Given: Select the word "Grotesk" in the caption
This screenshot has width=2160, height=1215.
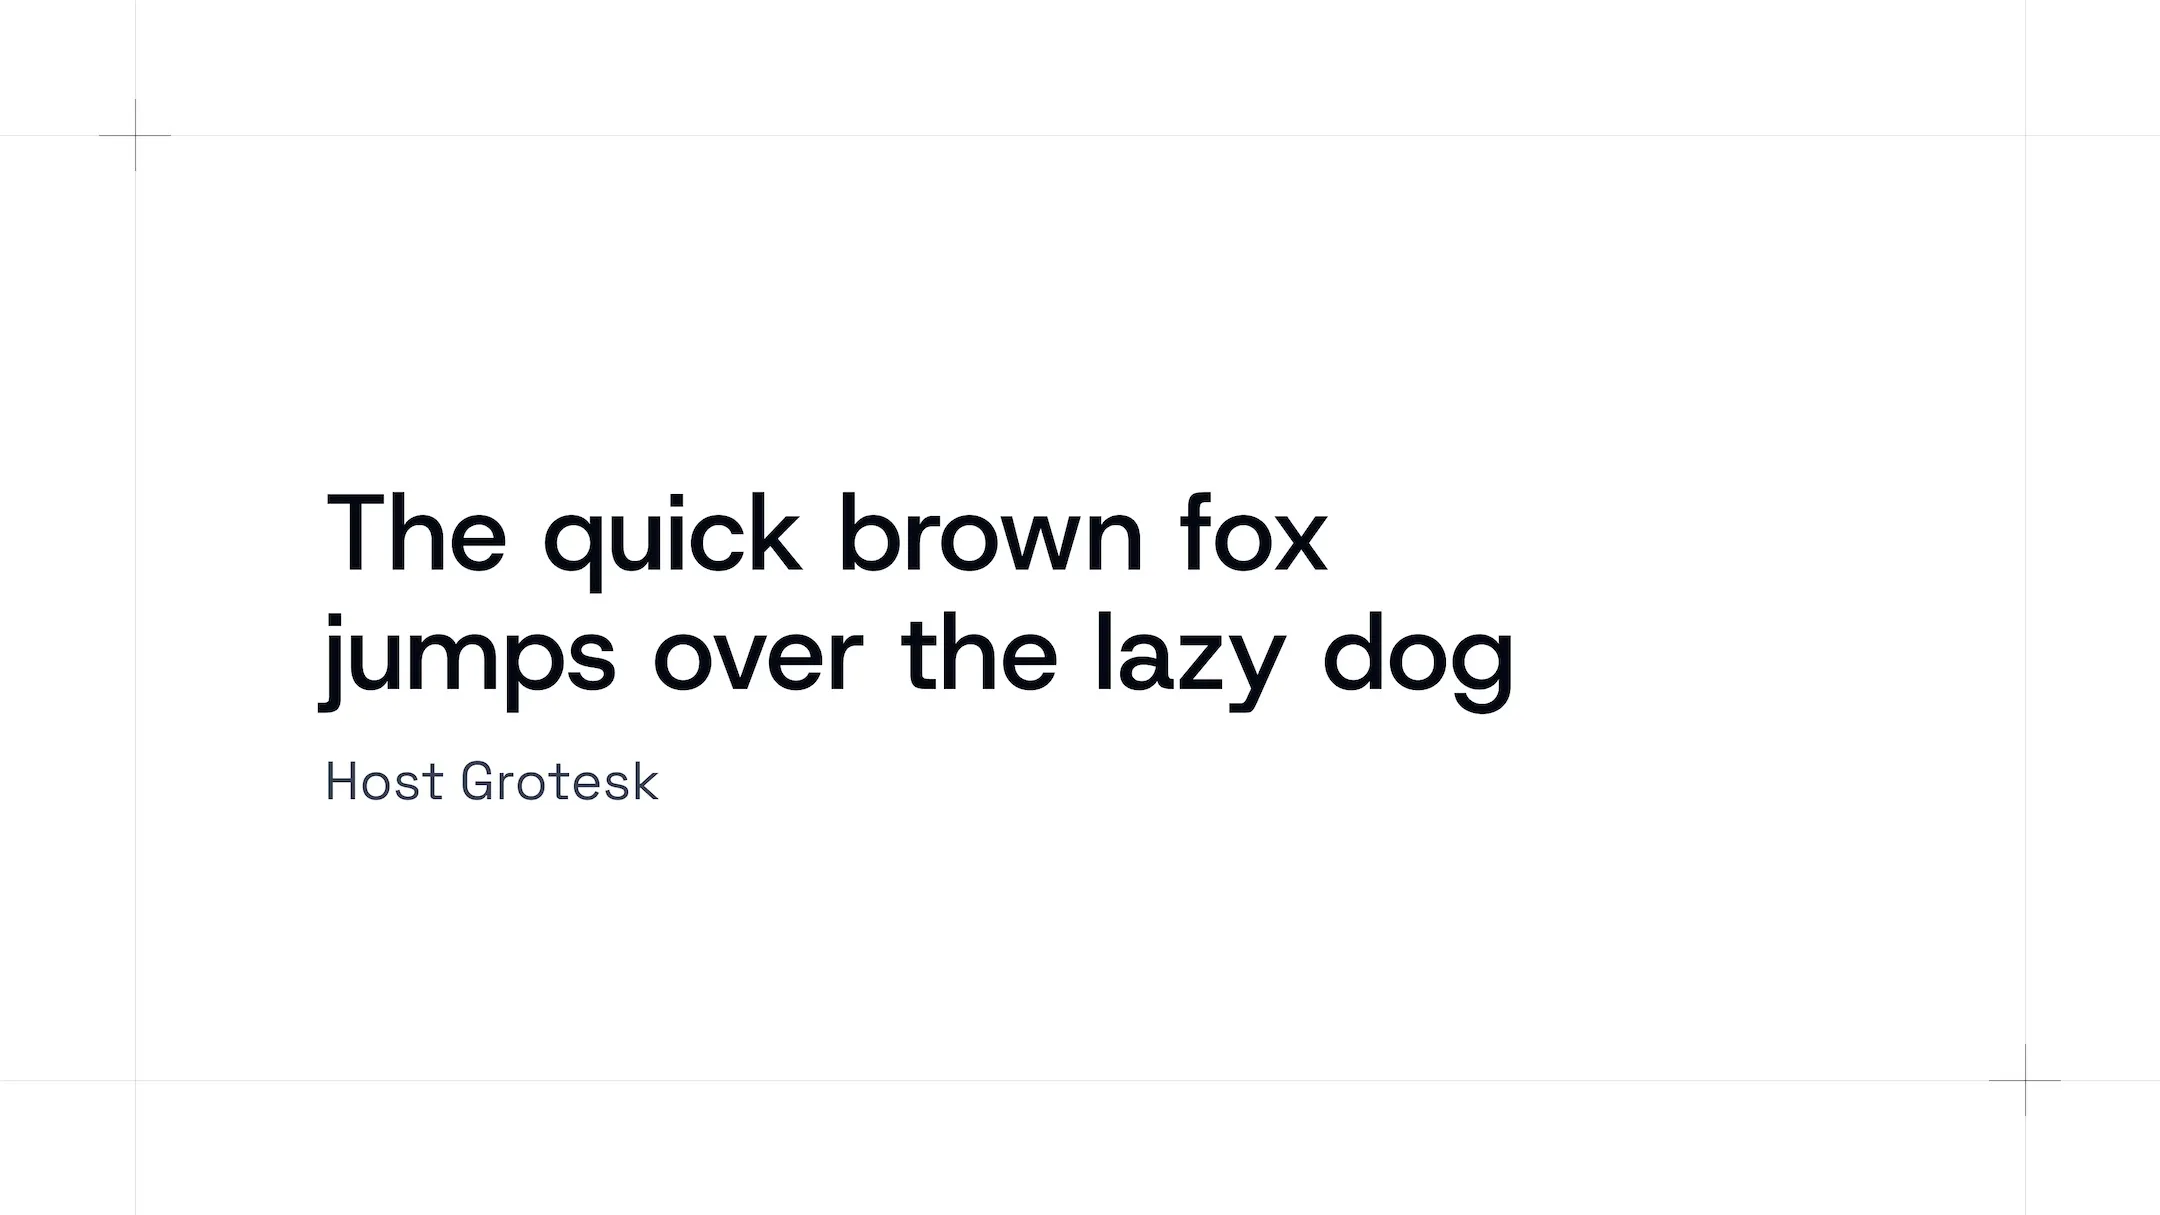Looking at the screenshot, I should [559, 782].
